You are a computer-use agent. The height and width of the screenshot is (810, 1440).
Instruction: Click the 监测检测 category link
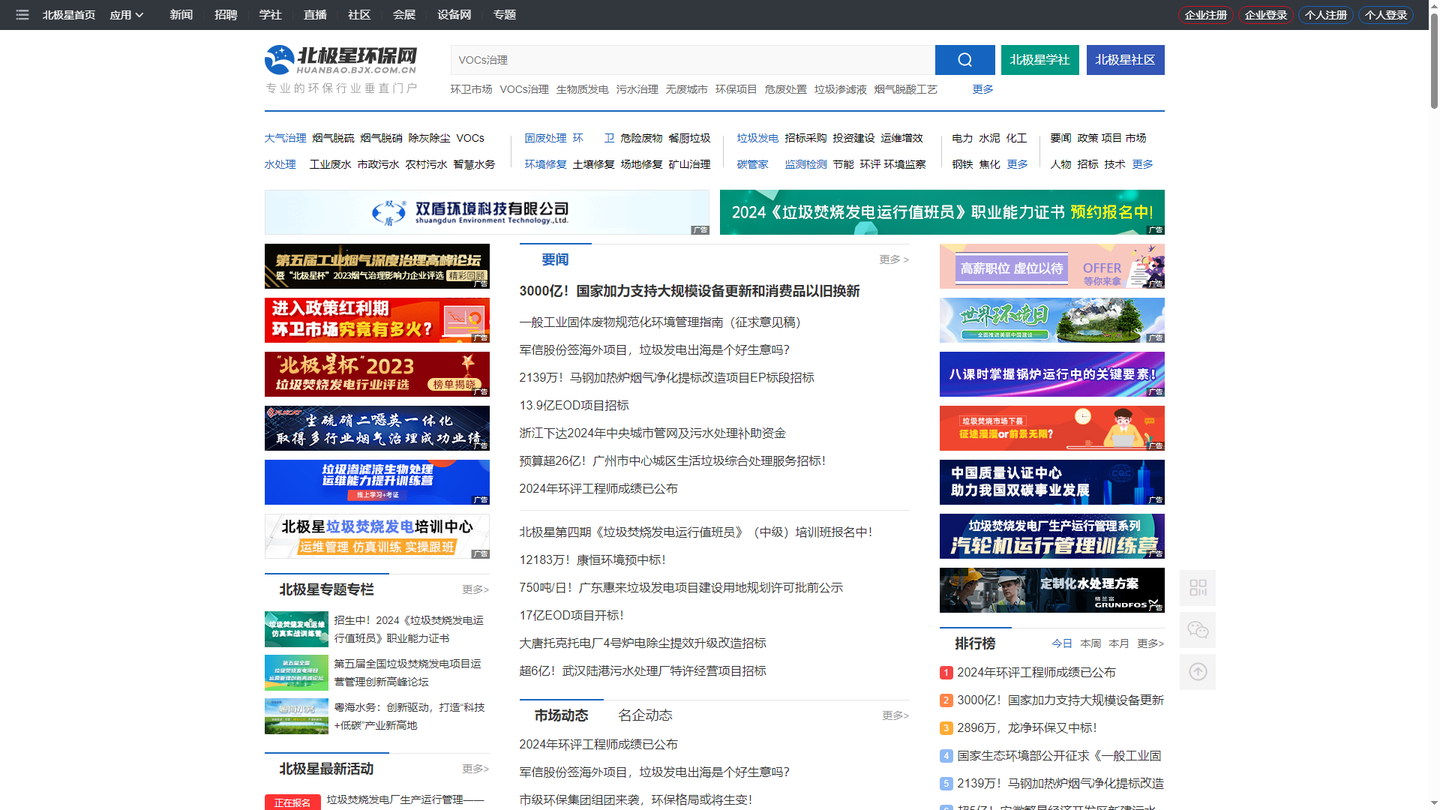(x=806, y=164)
